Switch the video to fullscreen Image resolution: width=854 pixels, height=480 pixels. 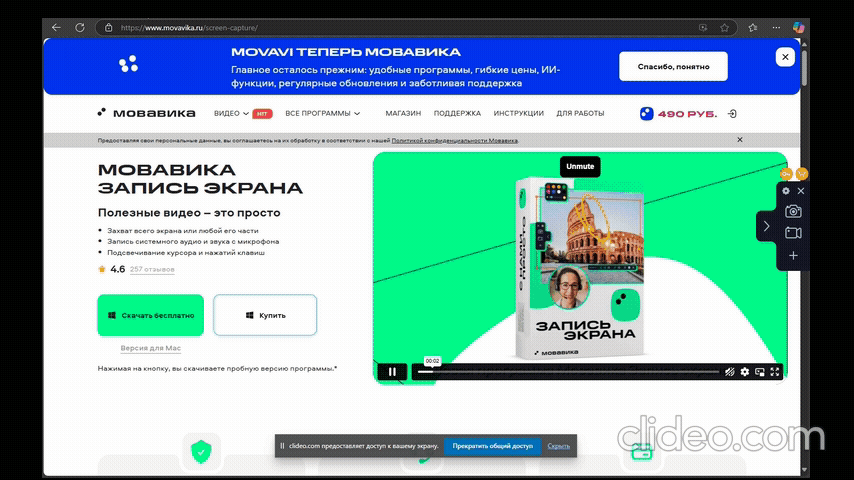[x=774, y=372]
